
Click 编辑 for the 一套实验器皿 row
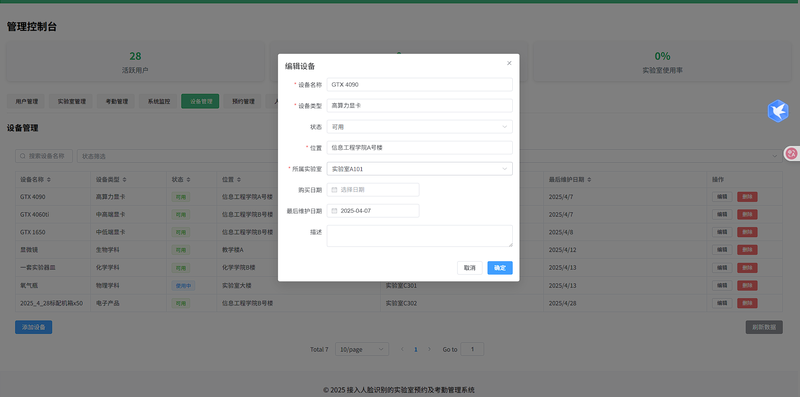pos(722,268)
